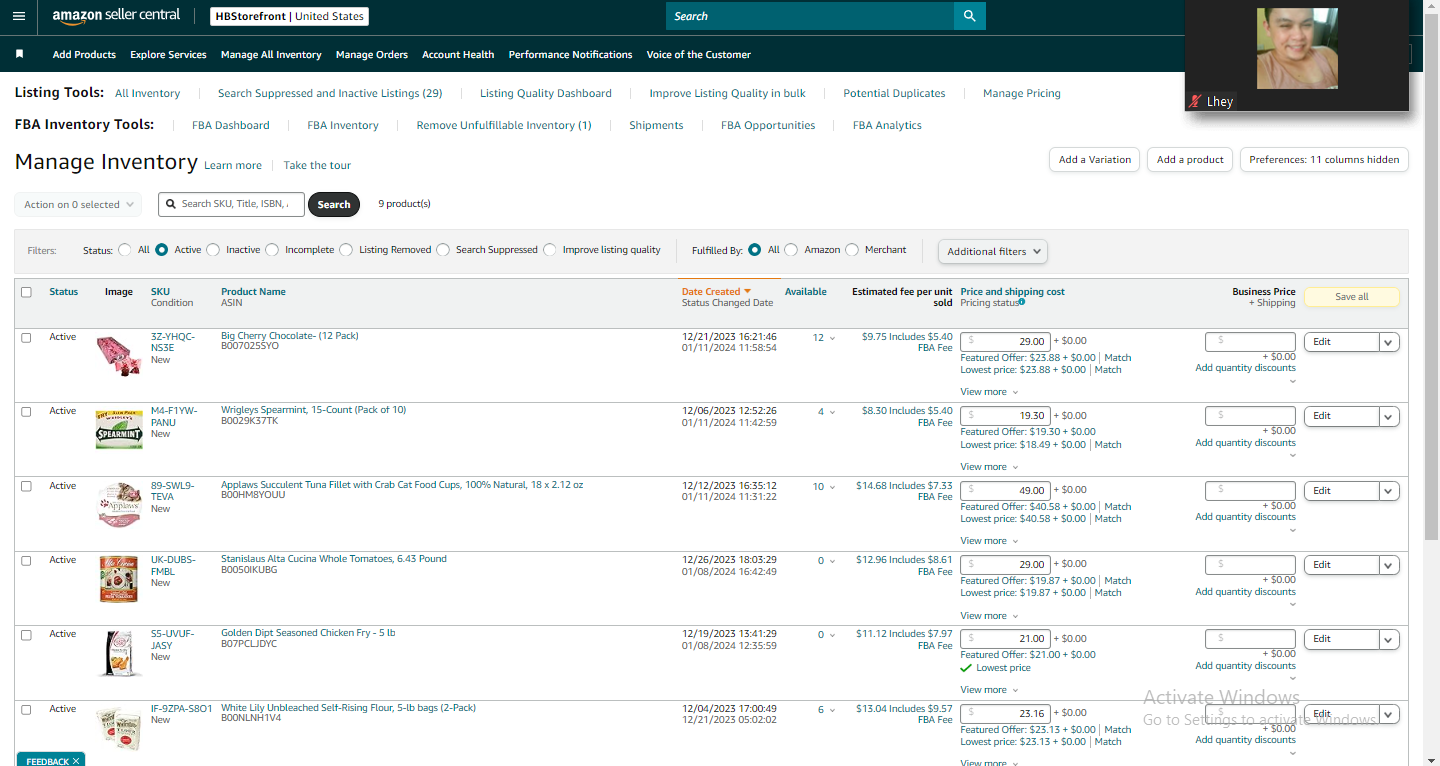Select the Incomplete status filter
1440x766 pixels.
(x=272, y=250)
